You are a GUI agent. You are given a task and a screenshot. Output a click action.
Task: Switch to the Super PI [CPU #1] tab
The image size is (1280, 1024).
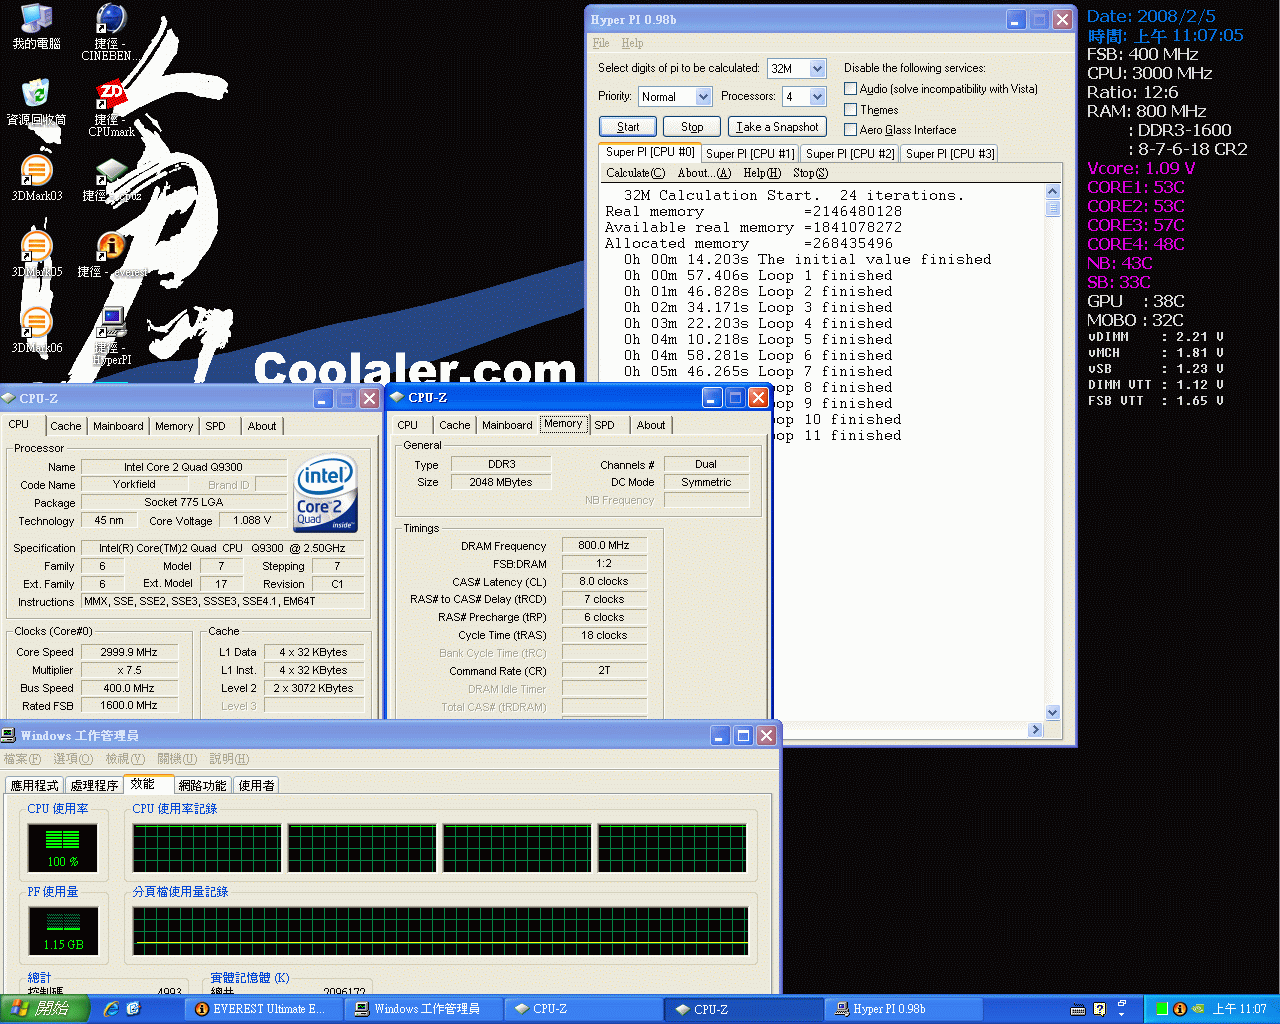tap(750, 153)
